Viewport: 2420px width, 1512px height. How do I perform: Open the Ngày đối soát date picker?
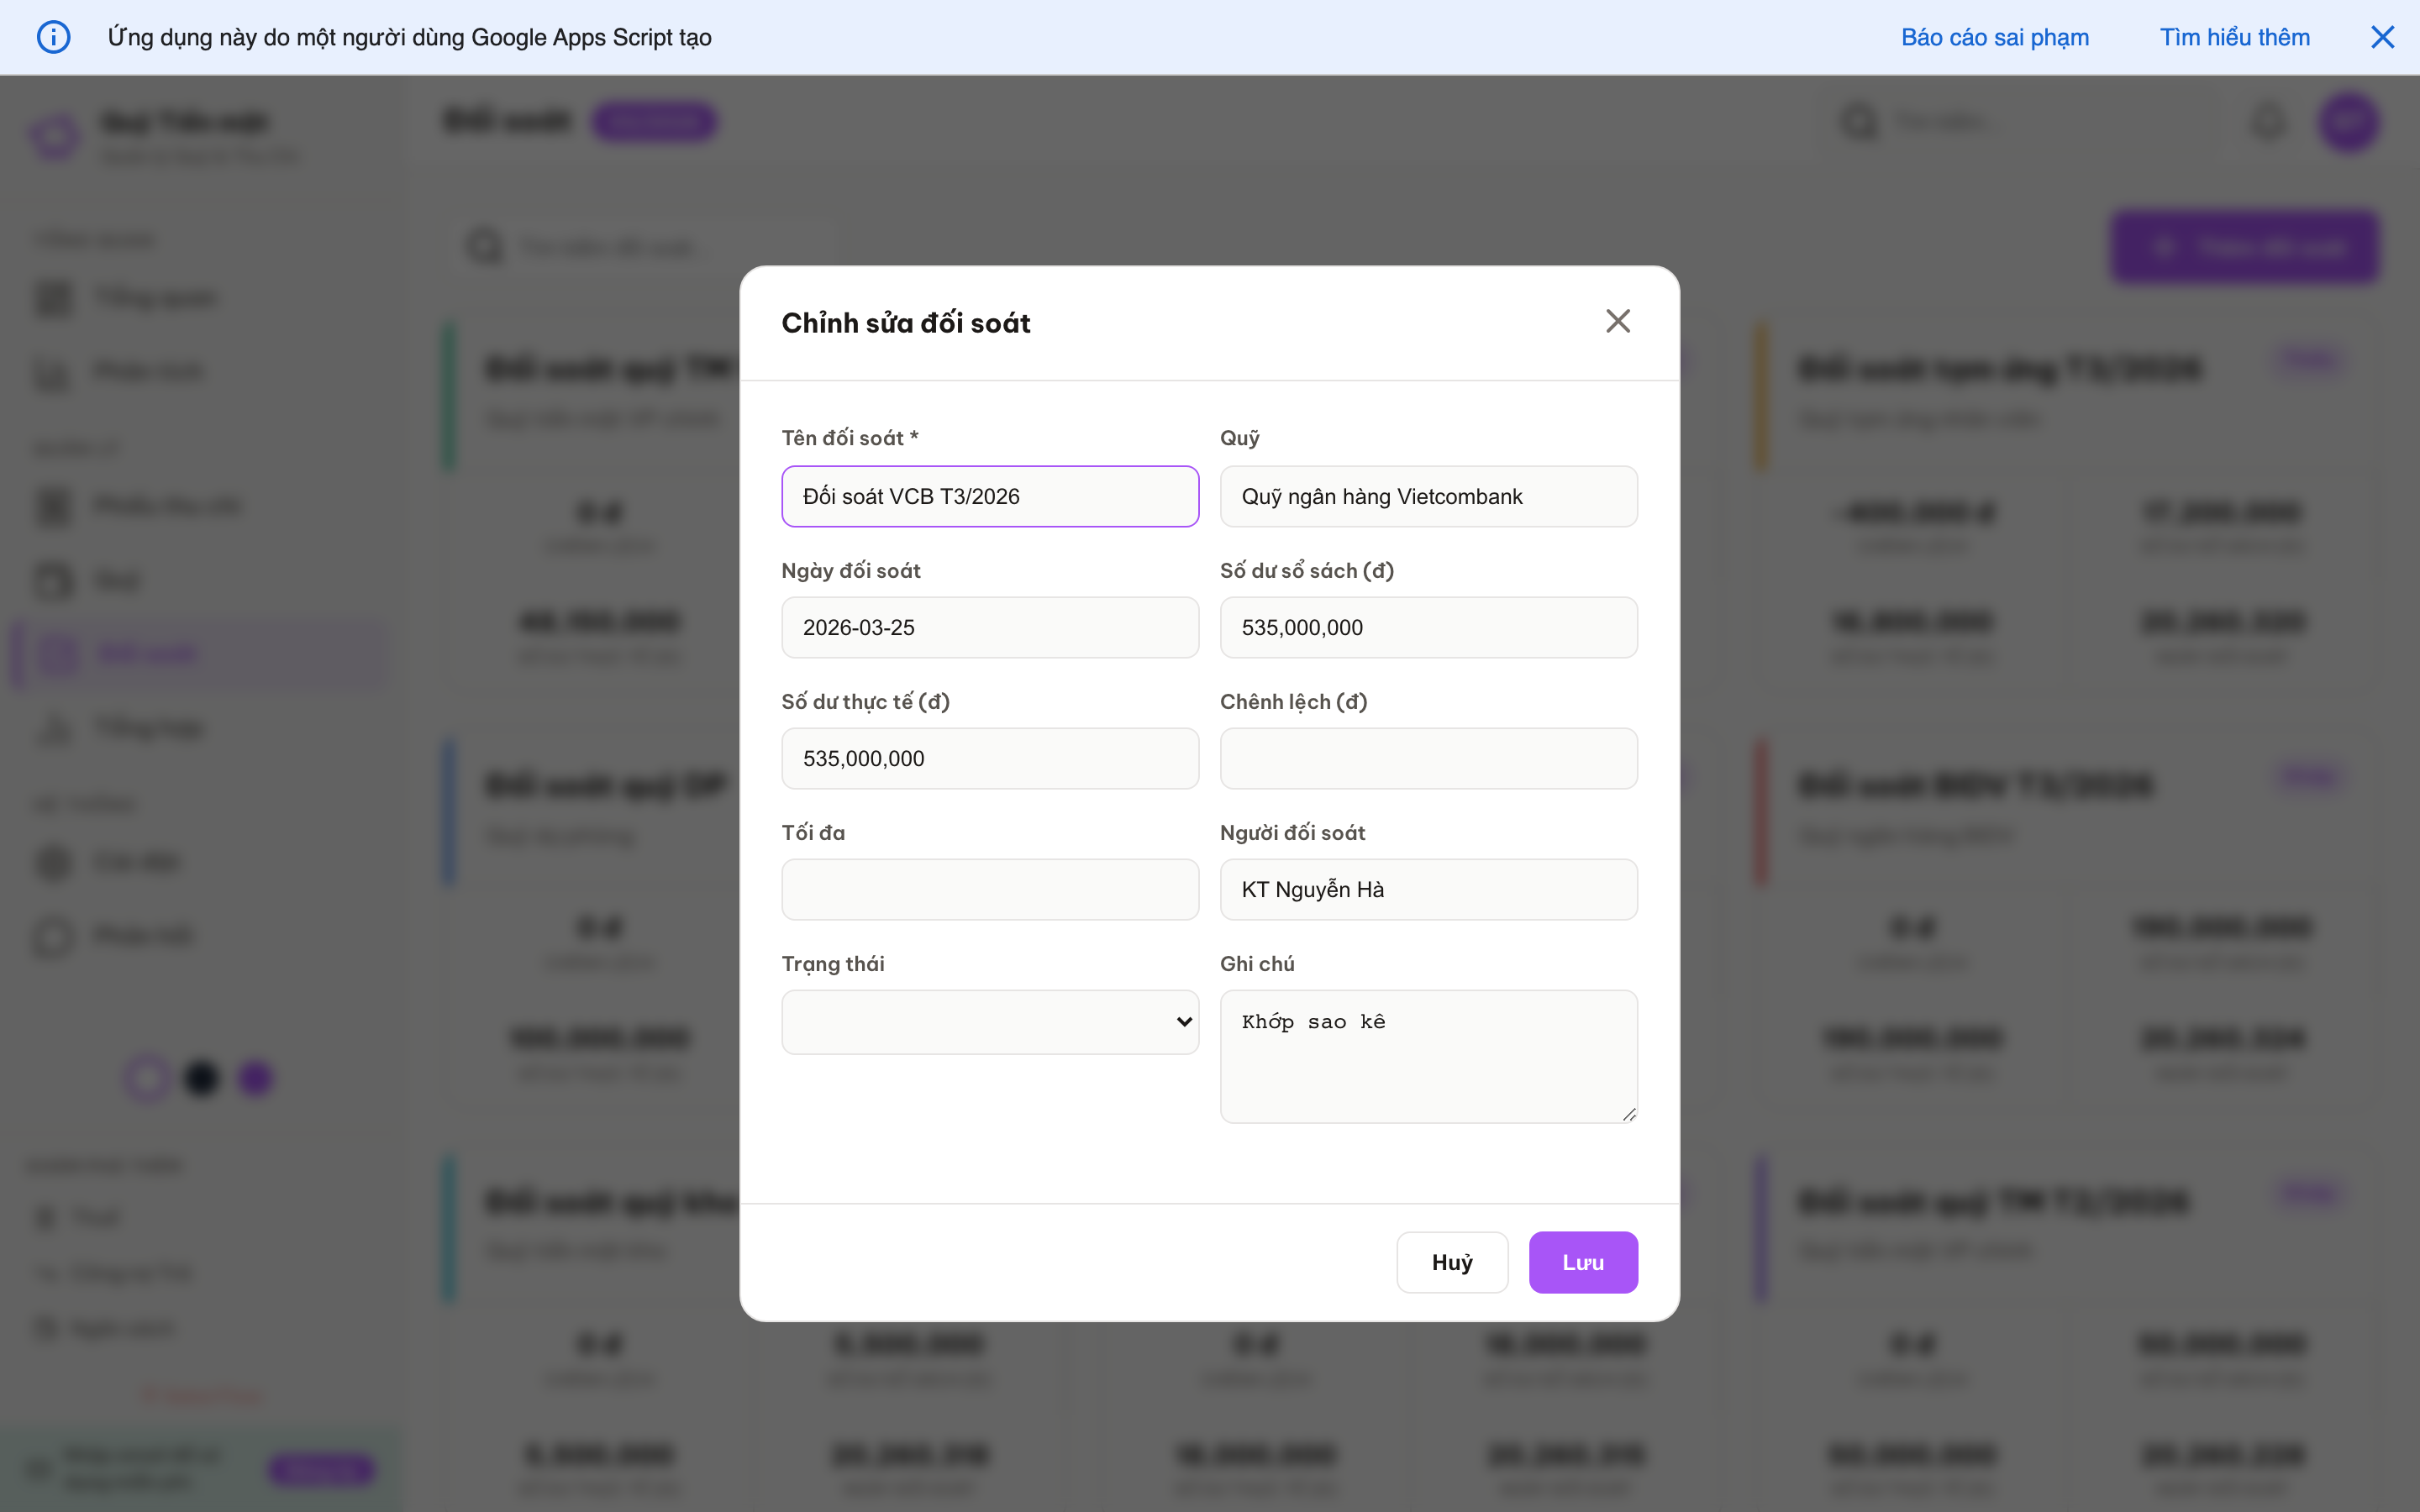coord(989,627)
